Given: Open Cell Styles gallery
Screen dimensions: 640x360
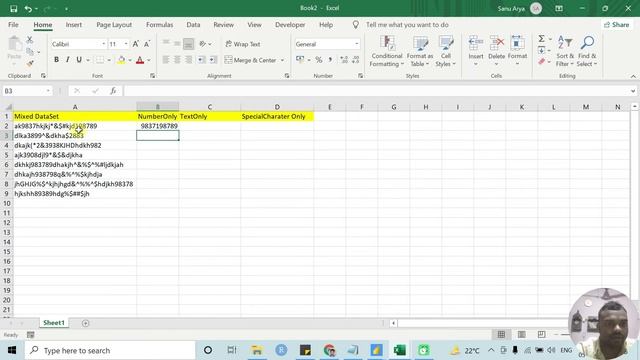Looking at the screenshot, I should click(445, 51).
